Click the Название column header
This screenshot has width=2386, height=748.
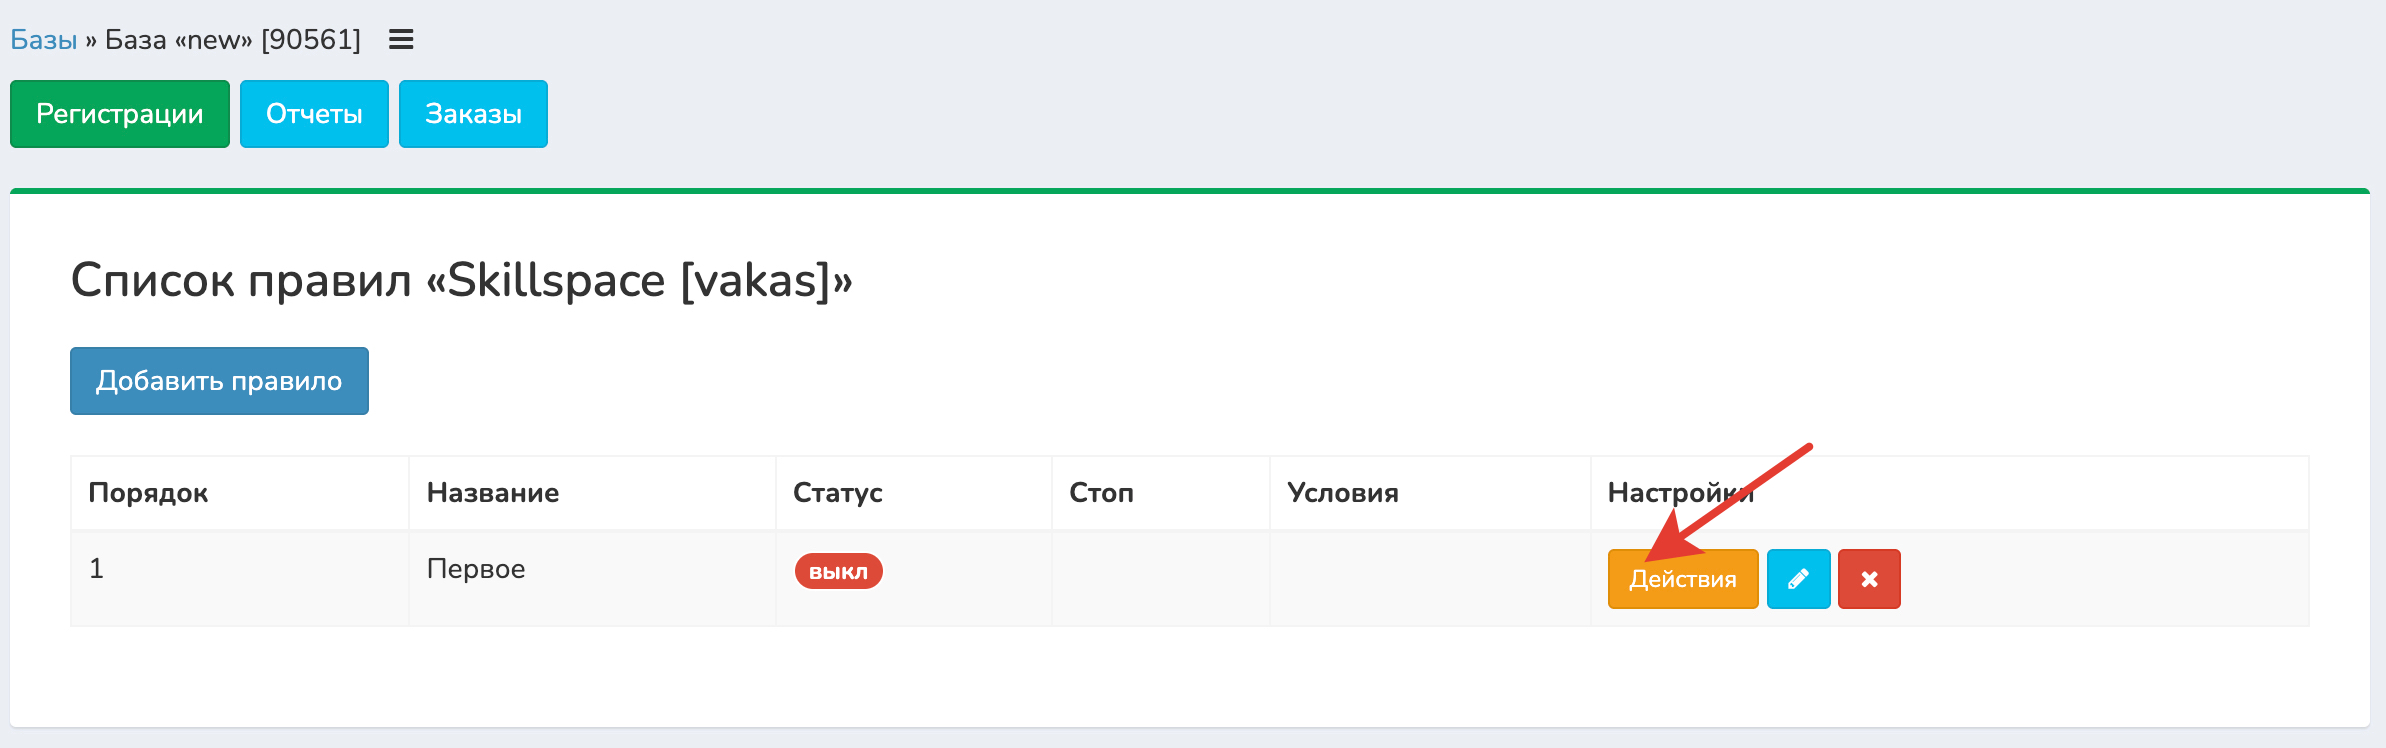tap(493, 493)
